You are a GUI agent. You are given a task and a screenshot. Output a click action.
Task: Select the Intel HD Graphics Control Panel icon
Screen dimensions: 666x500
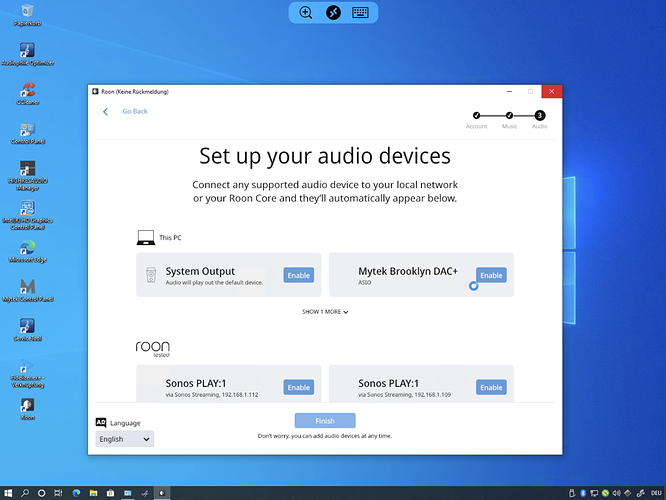pyautogui.click(x=27, y=215)
